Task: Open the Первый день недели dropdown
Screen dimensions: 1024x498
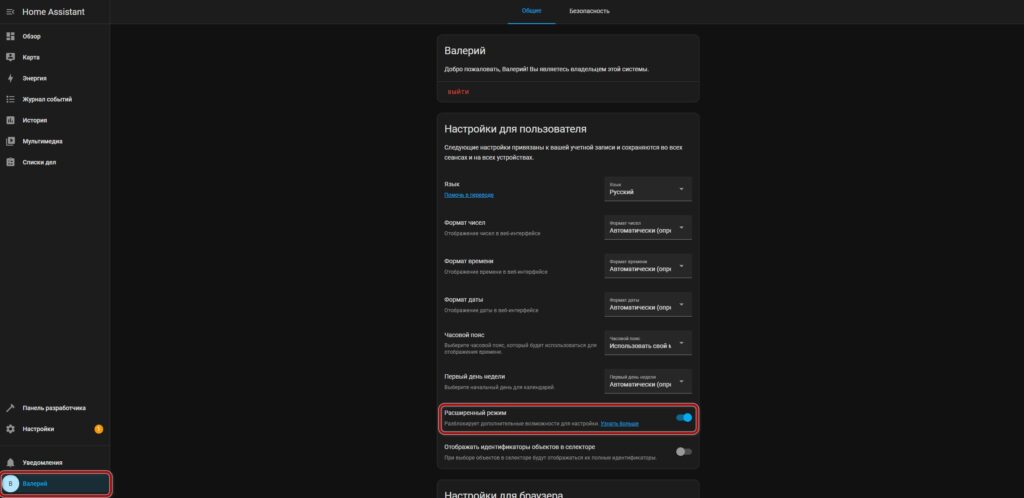Action: point(647,381)
